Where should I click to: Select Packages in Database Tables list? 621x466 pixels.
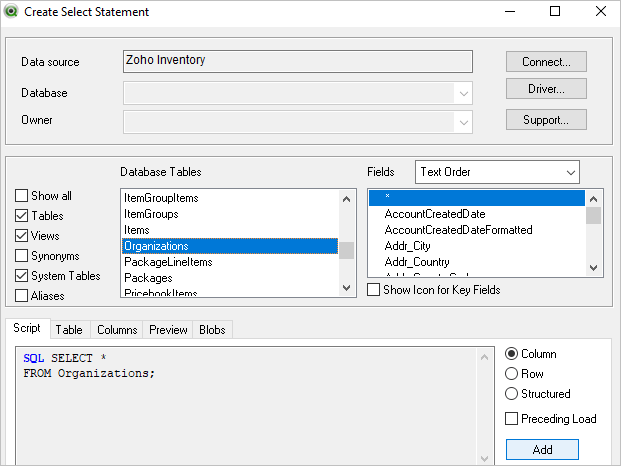[148, 278]
